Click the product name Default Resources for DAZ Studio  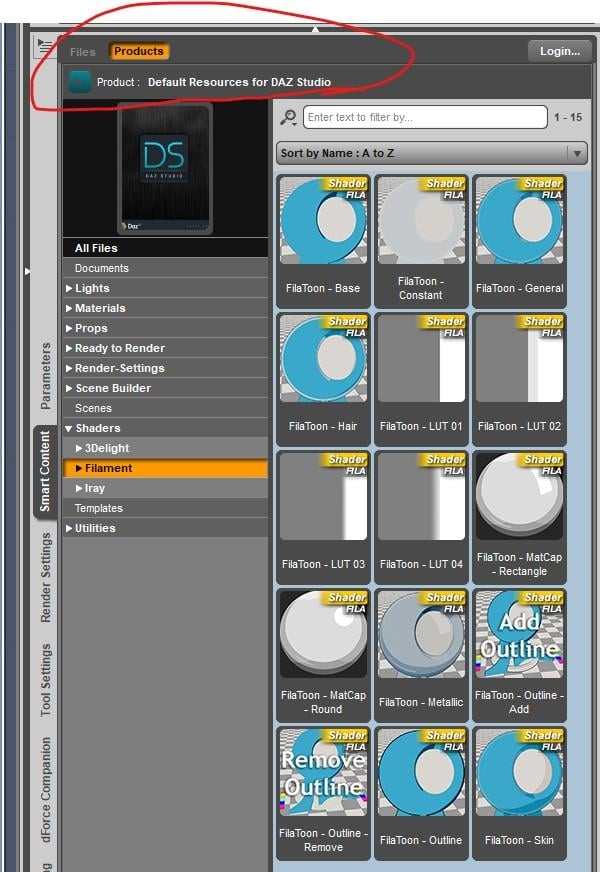point(239,82)
